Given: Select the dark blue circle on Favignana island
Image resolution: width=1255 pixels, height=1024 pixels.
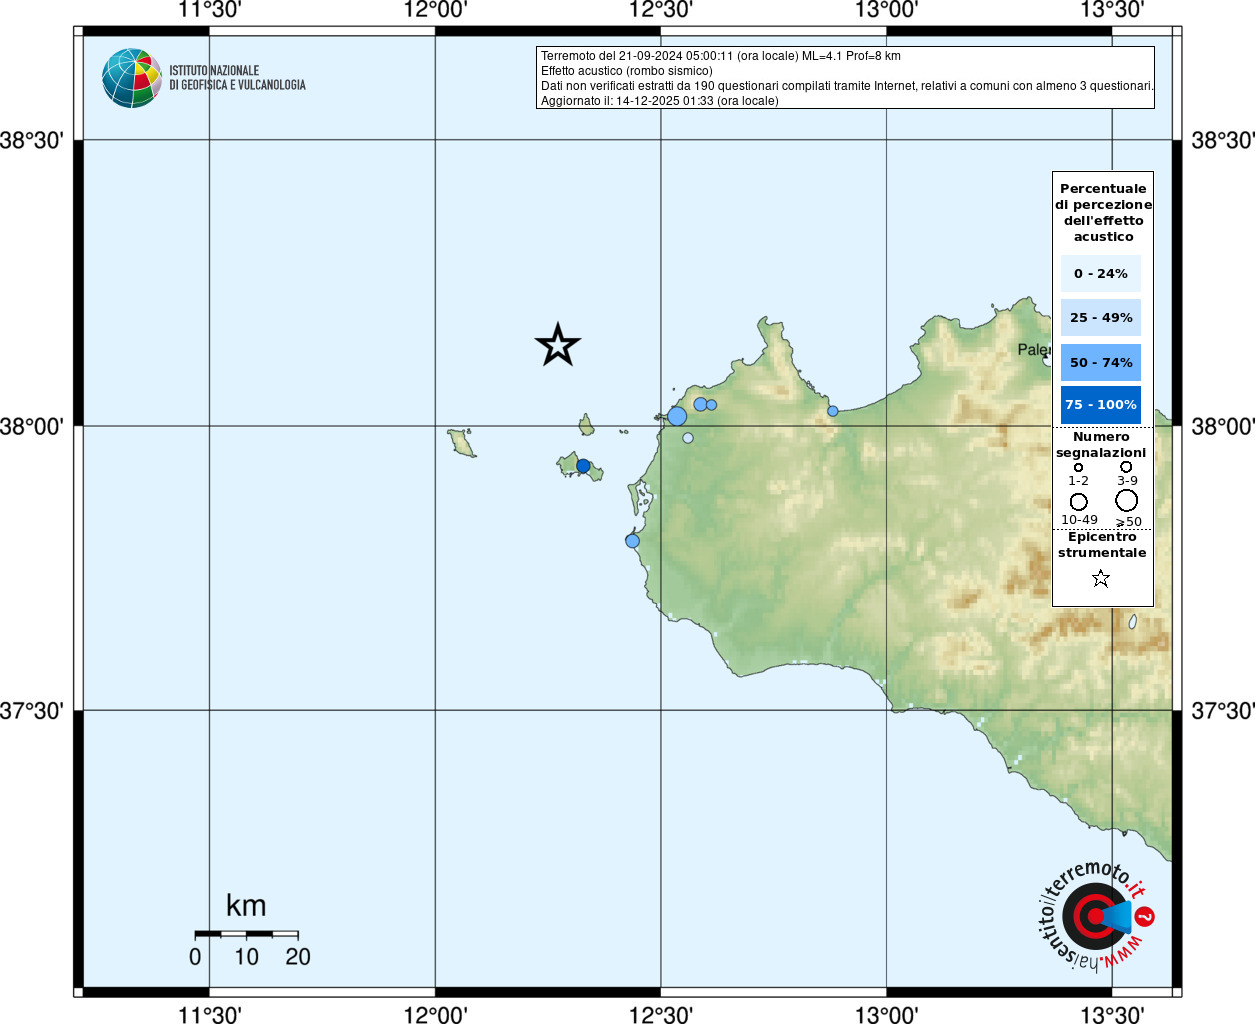Looking at the screenshot, I should [583, 466].
